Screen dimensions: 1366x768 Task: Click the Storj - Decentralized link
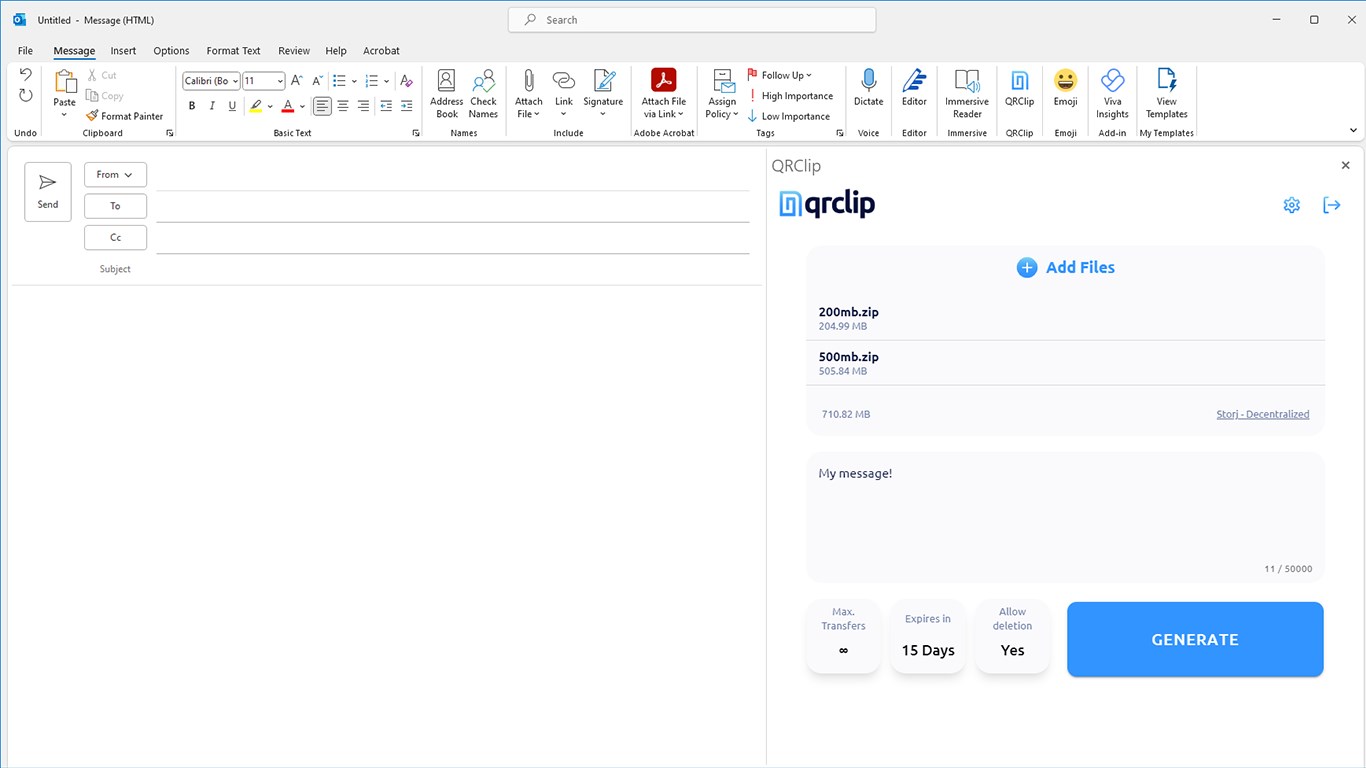click(1262, 414)
